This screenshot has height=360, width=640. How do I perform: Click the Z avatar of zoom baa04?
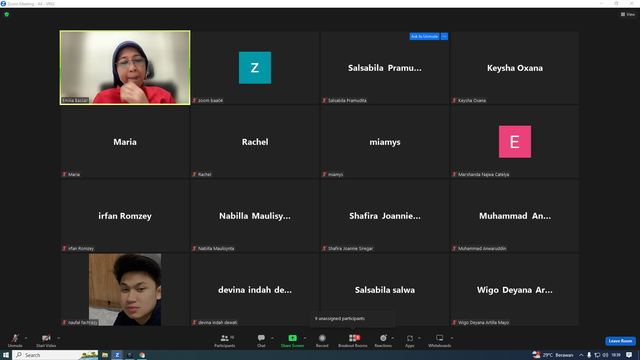click(x=255, y=68)
